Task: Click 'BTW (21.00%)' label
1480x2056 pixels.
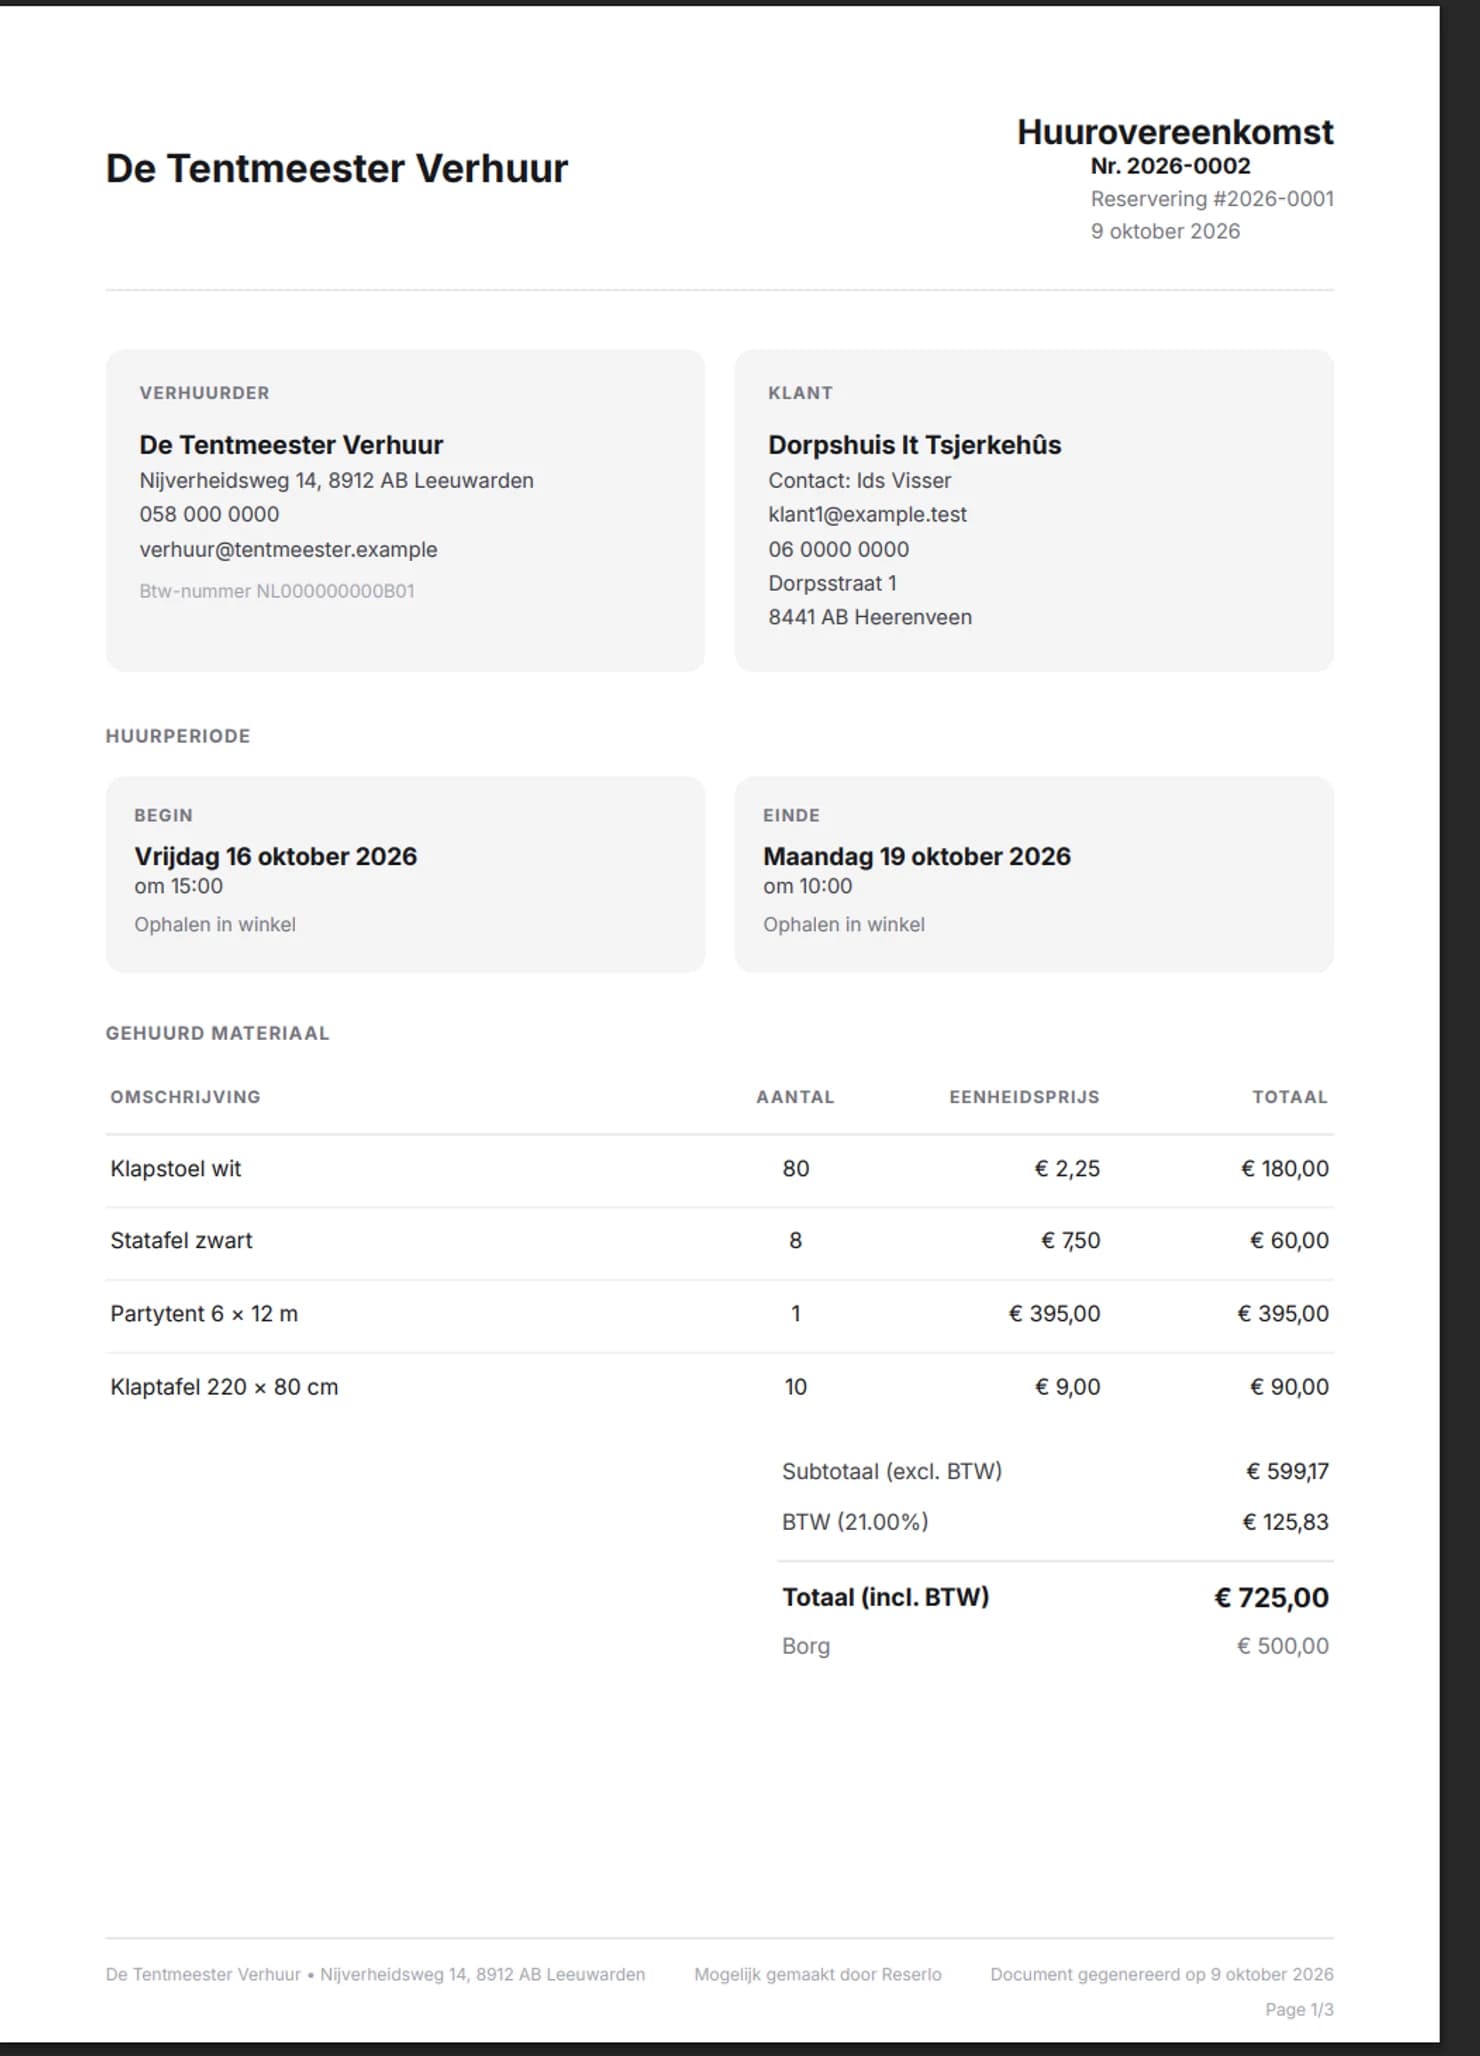Action: click(x=855, y=1522)
